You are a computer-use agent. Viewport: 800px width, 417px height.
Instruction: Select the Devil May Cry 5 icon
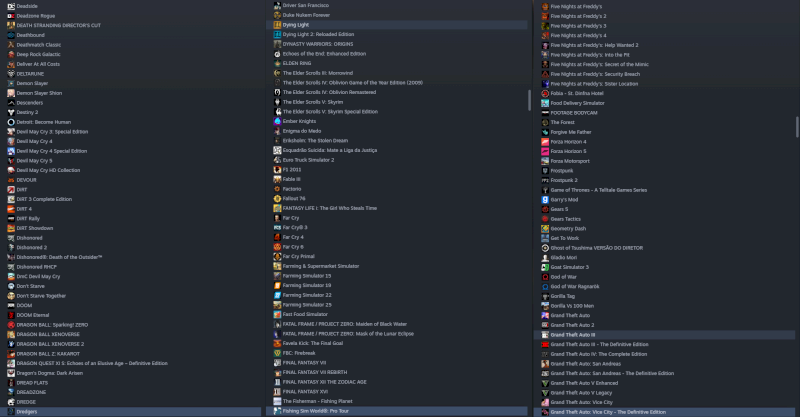(11, 161)
